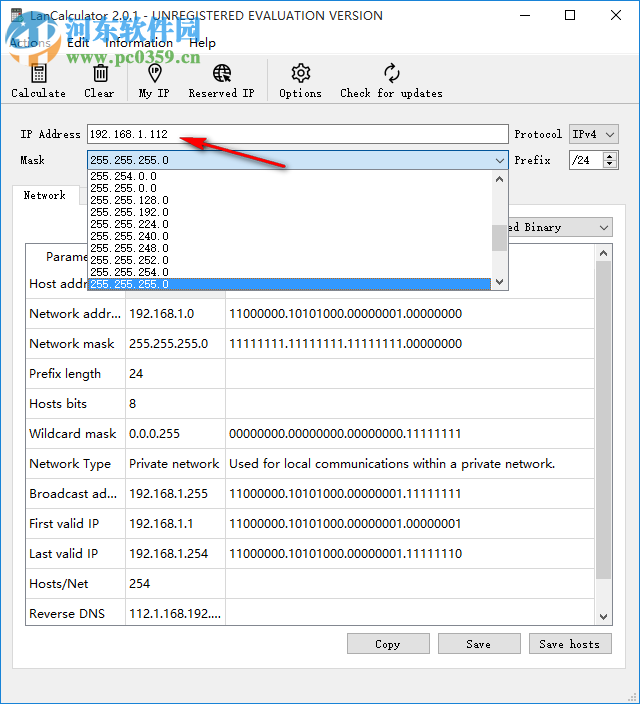
Task: Select mask 255.255.128.0 from list
Action: coord(289,200)
